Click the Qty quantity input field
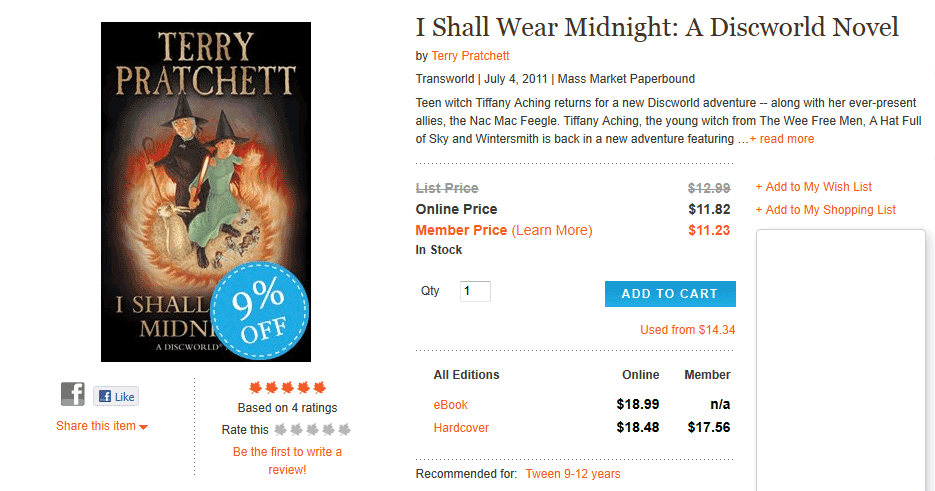The height and width of the screenshot is (491, 935). (x=475, y=292)
